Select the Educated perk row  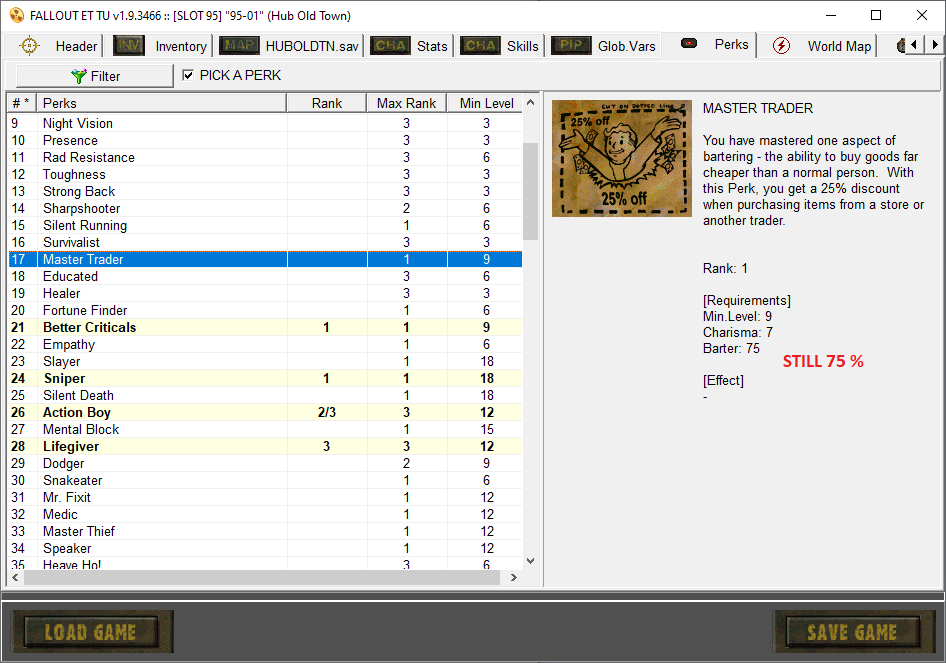tap(265, 276)
